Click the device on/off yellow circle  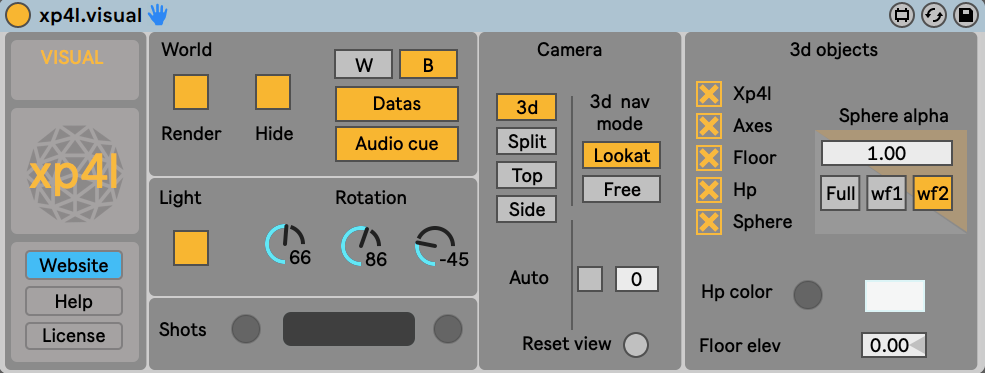(17, 16)
